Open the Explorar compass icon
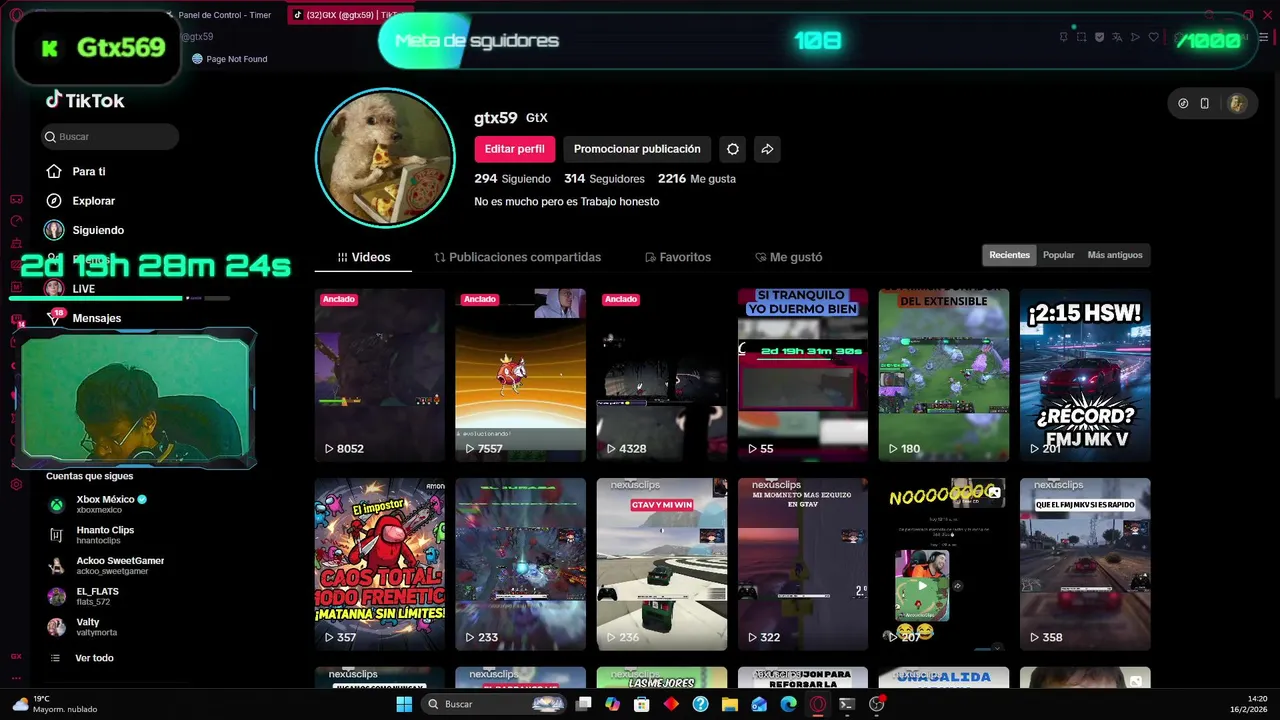Image resolution: width=1280 pixels, height=720 pixels. (54, 201)
